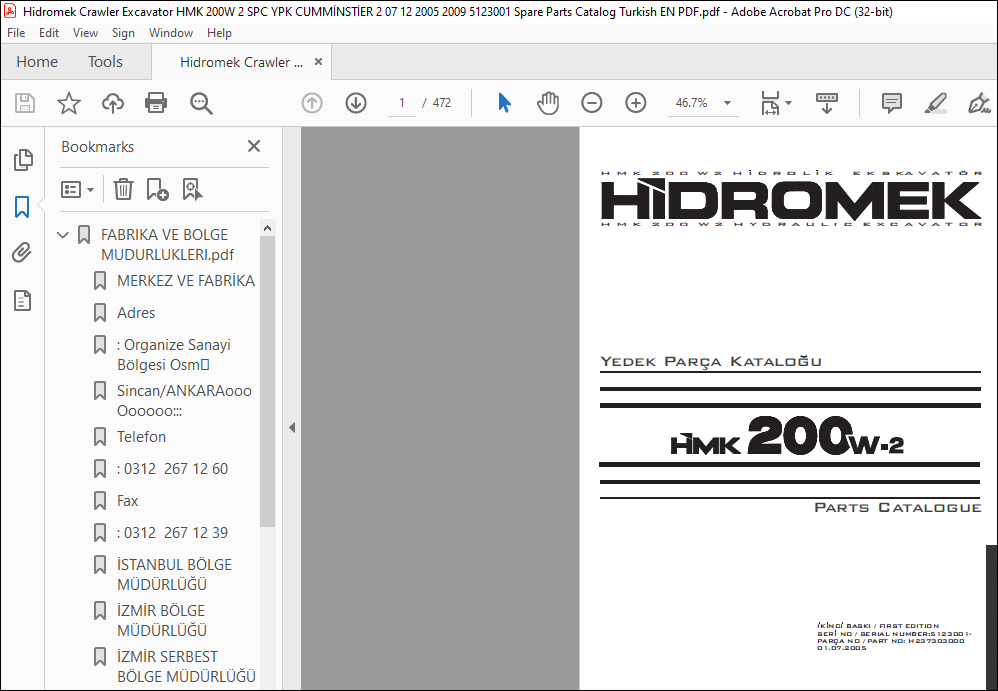Delete selected bookmark trash icon
Screen dimensions: 998x691
(123, 190)
